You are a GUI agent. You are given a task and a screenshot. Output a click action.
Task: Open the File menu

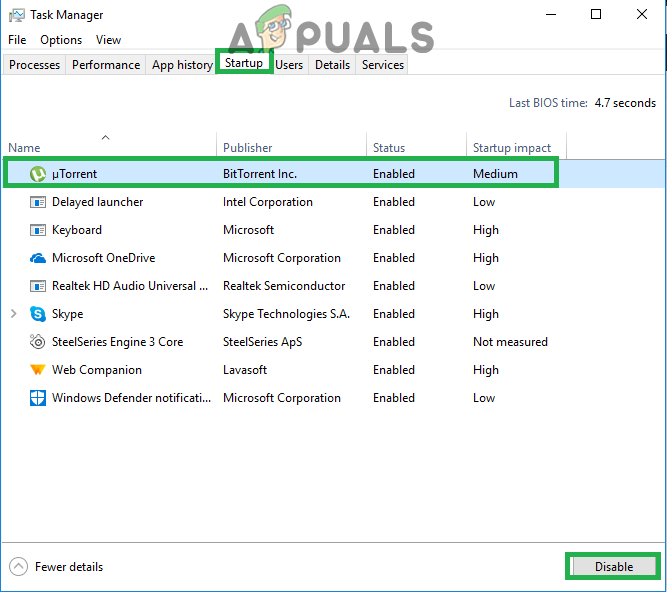17,40
